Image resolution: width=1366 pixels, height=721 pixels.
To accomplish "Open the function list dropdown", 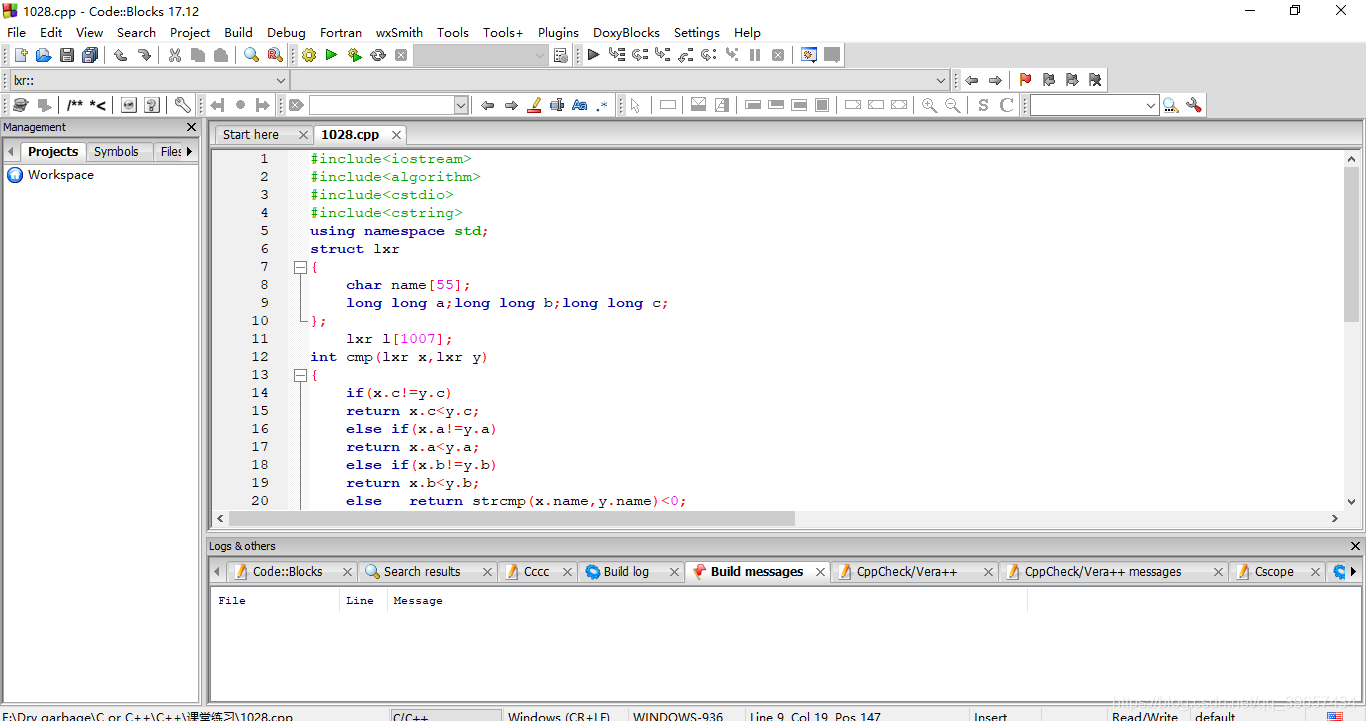I will (x=941, y=80).
